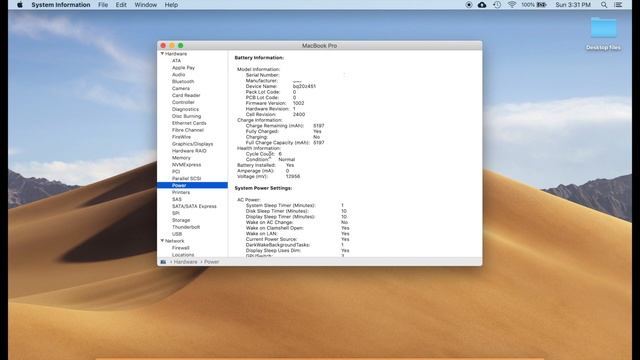The width and height of the screenshot is (640, 360).
Task: Open the File menu
Action: pos(103,5)
